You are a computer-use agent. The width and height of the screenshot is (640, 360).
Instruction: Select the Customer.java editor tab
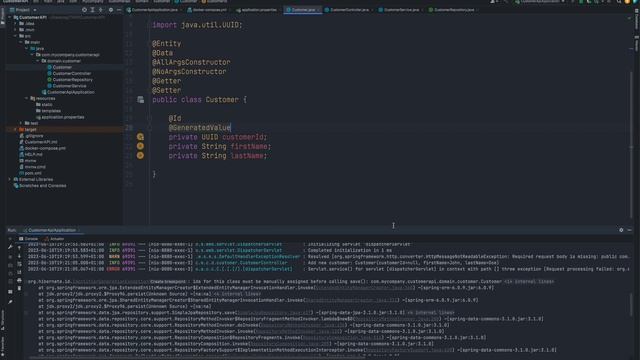coord(303,9)
